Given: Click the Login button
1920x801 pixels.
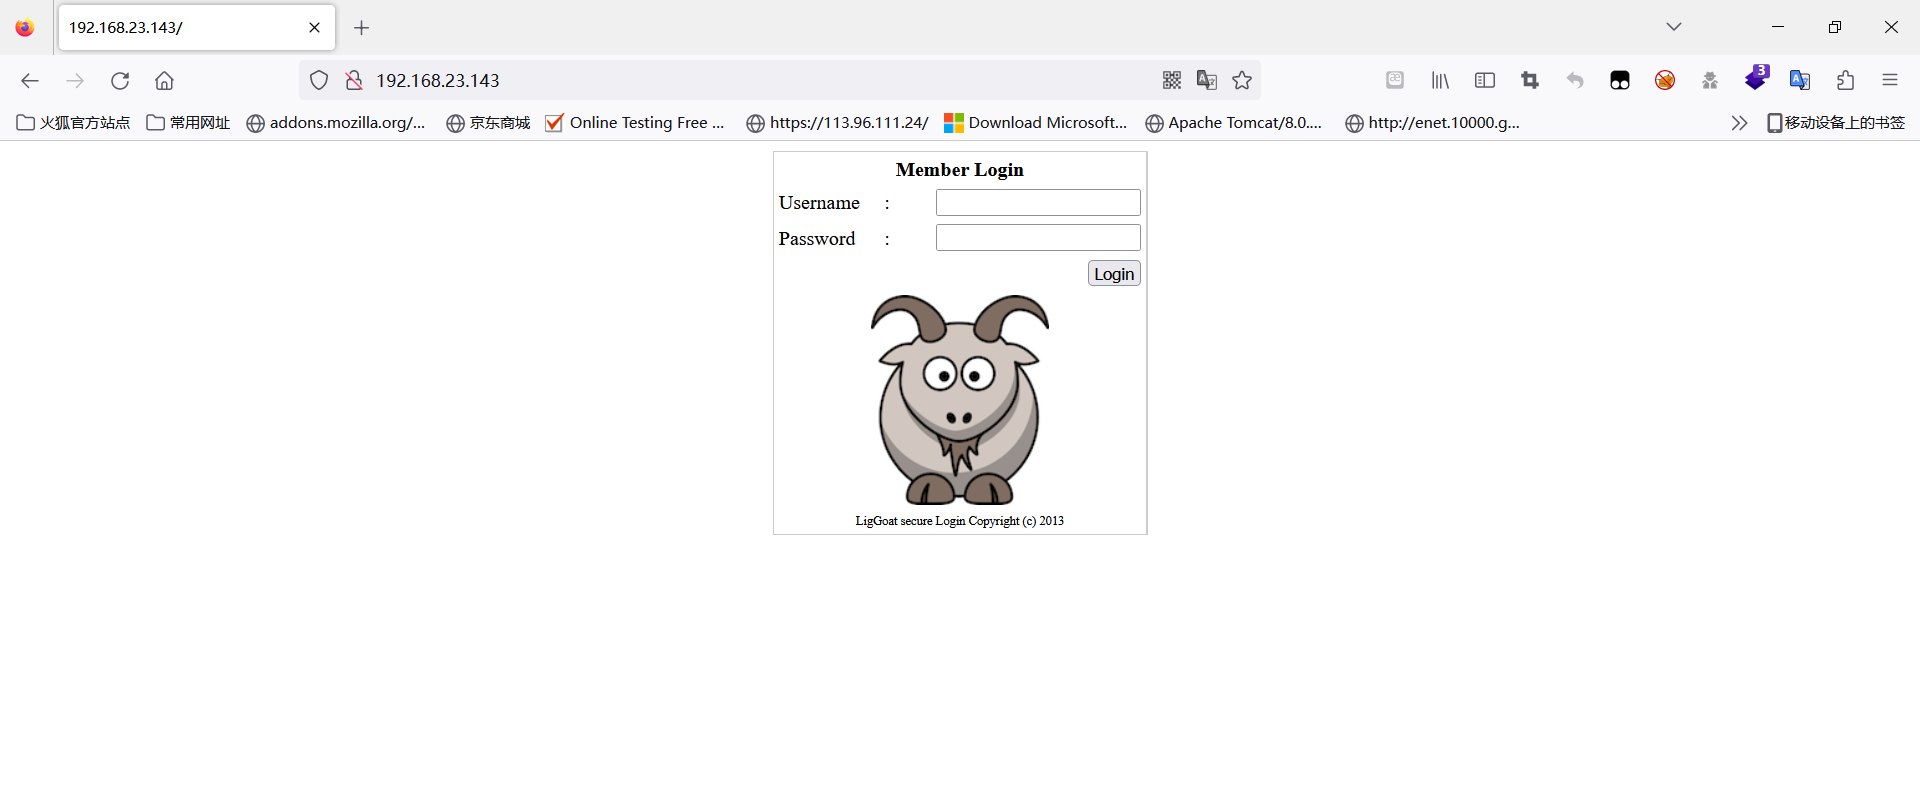Looking at the screenshot, I should pyautogui.click(x=1114, y=274).
